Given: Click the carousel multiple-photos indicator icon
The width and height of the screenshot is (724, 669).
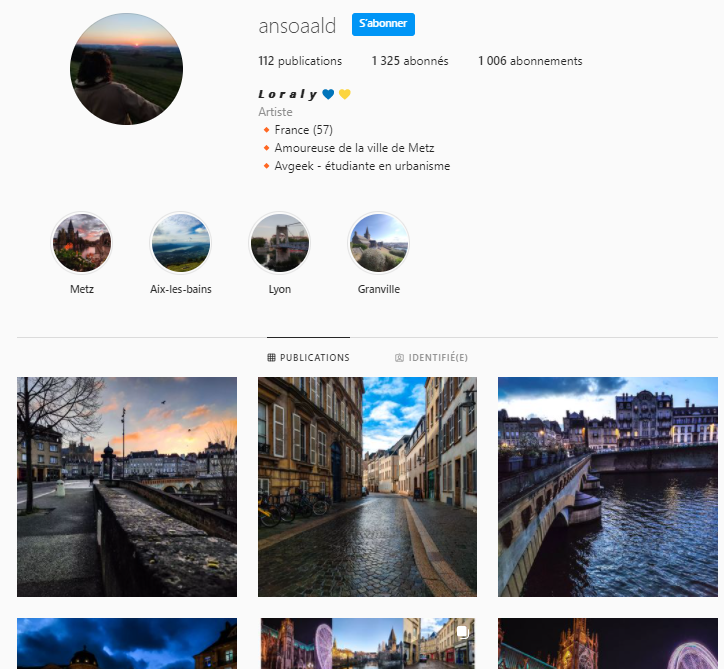Looking at the screenshot, I should 462,632.
